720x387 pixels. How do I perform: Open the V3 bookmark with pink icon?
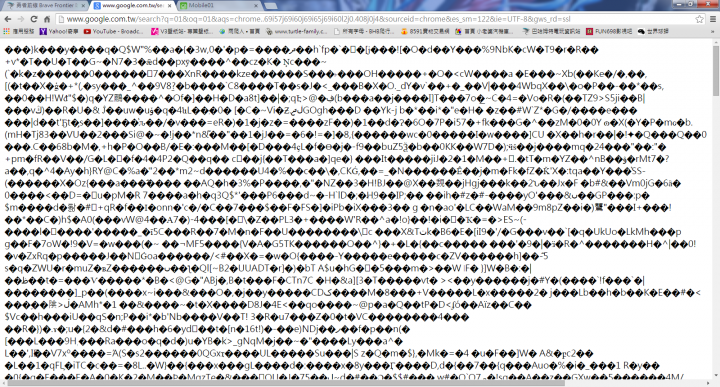pos(182,32)
